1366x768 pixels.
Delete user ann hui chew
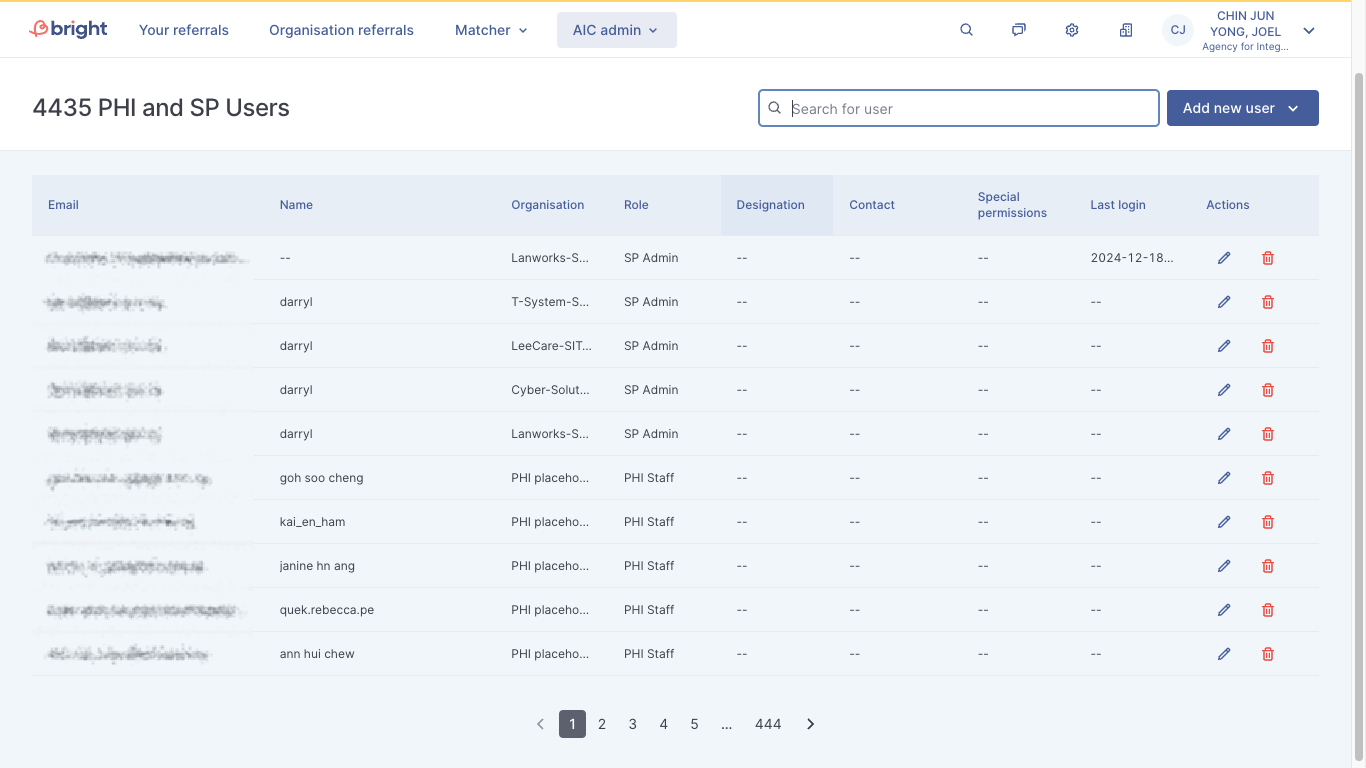[1268, 654]
